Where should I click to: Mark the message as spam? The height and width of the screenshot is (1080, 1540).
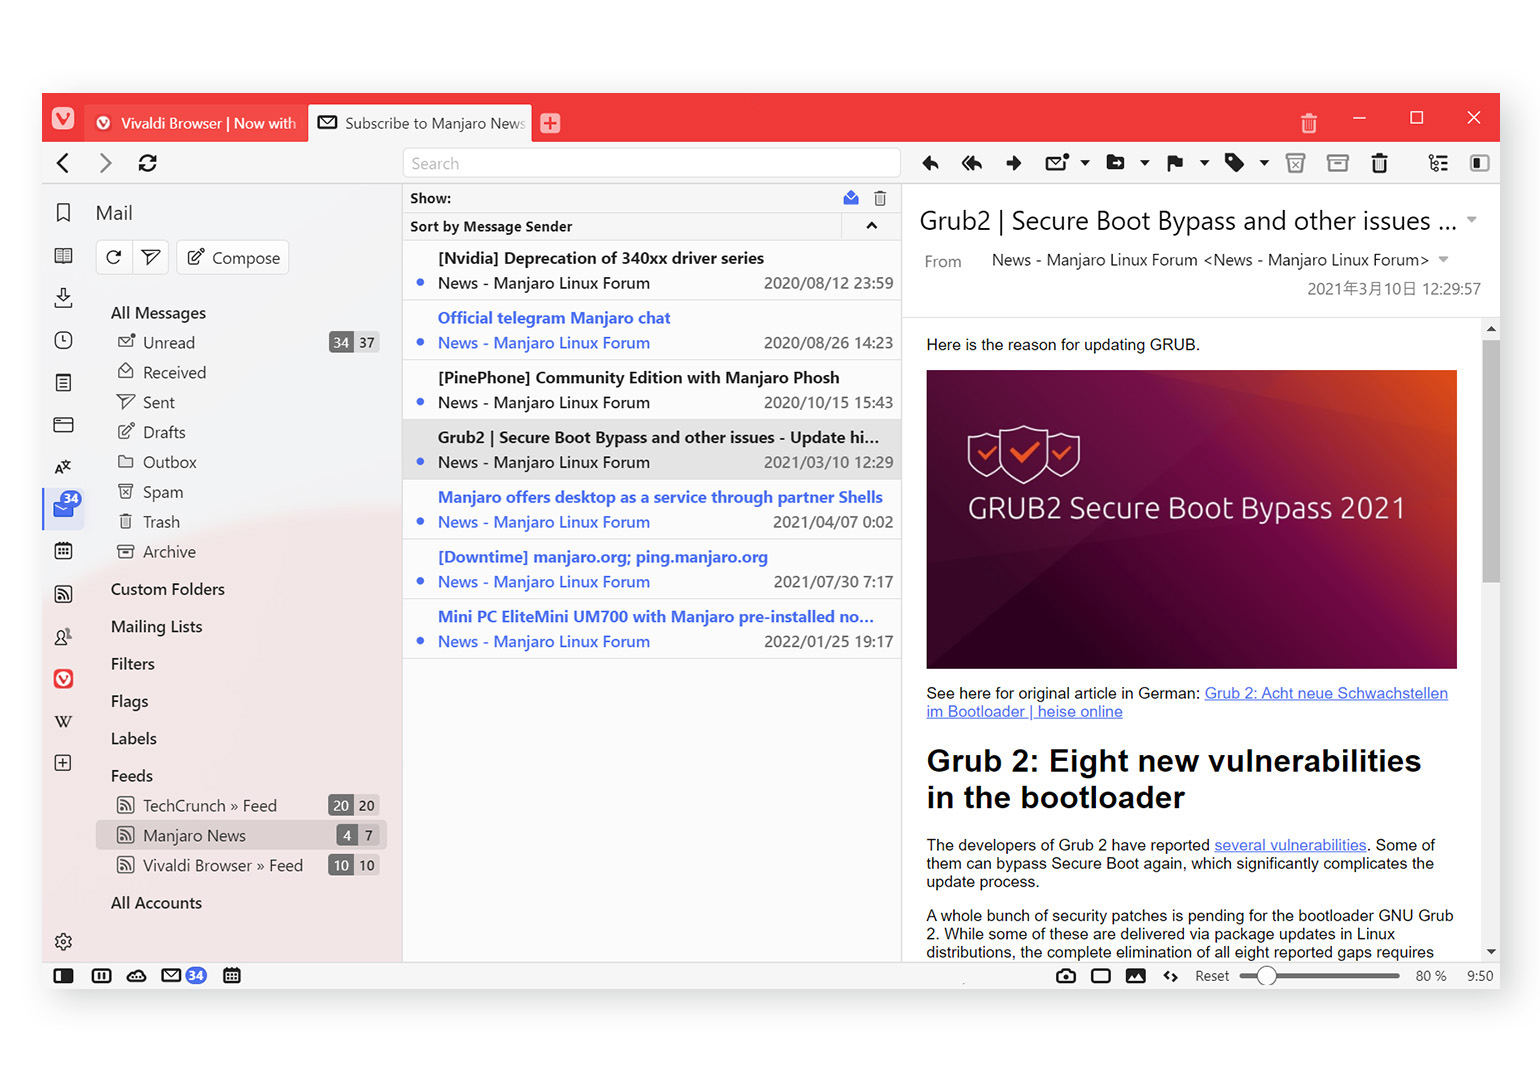click(1295, 163)
